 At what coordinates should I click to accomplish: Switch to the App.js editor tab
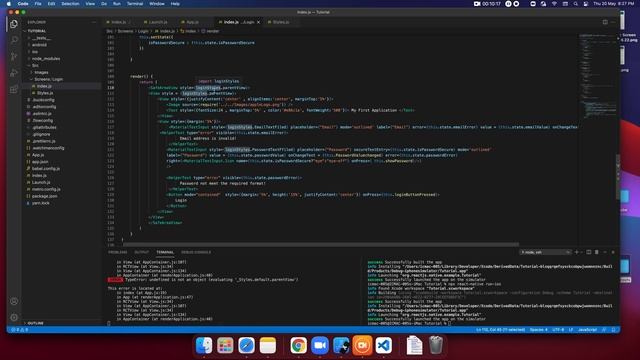point(193,22)
